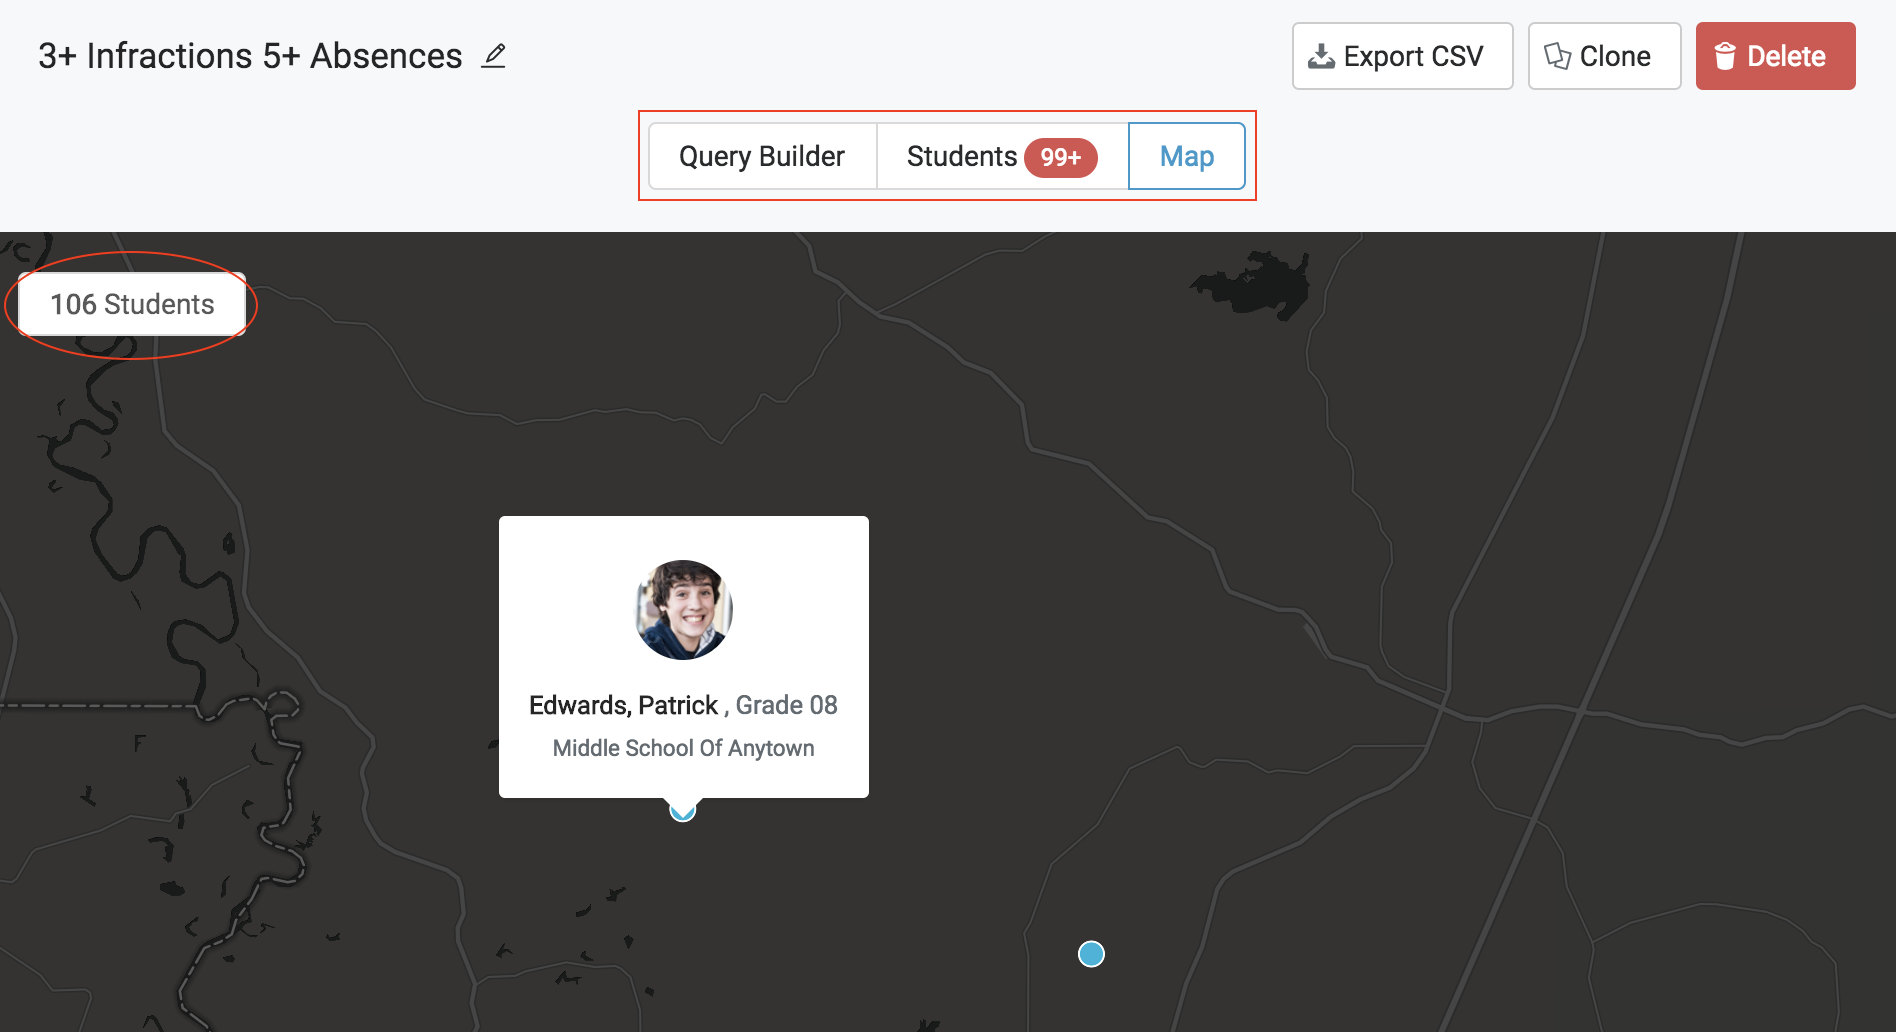Switch to the Query Builder tab
Screen dimensions: 1896x1032
pyautogui.click(x=762, y=156)
